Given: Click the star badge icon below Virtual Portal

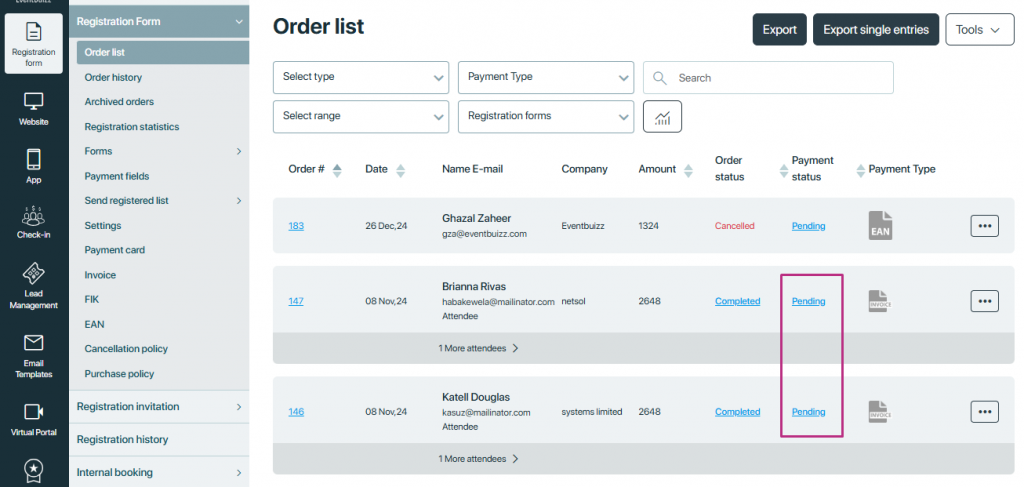Looking at the screenshot, I should pos(33,469).
